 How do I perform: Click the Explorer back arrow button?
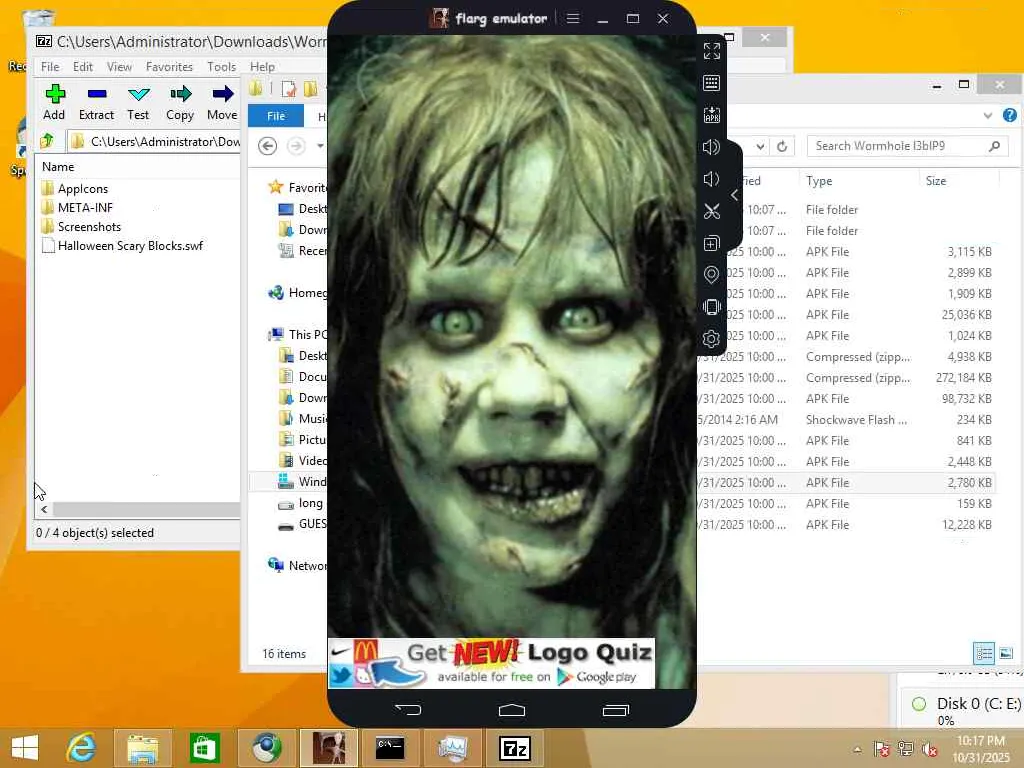[267, 146]
